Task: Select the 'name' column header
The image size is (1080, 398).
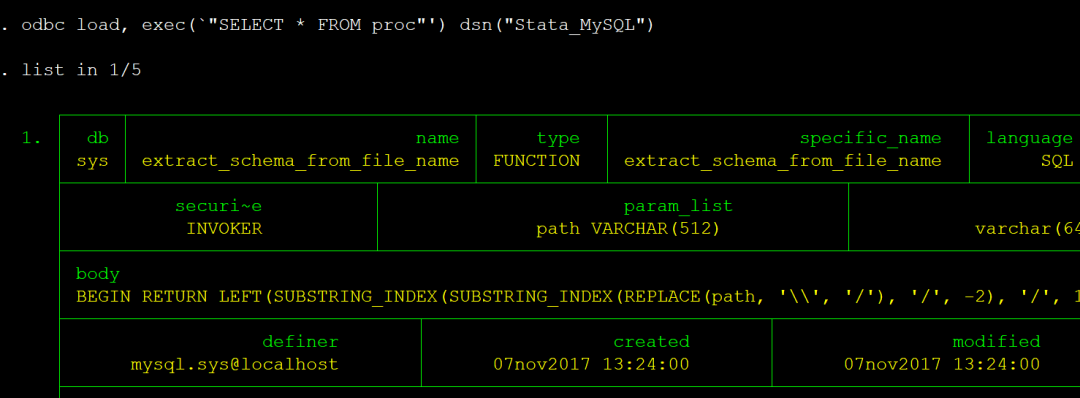Action: pos(437,138)
